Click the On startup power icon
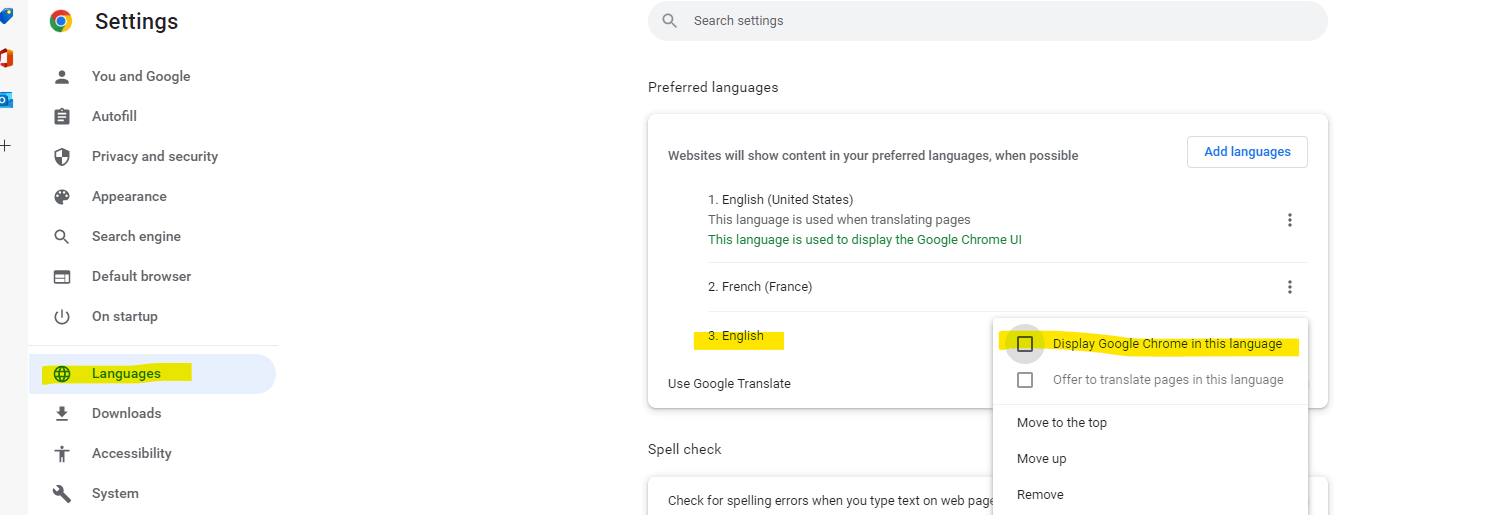1490x515 pixels. [62, 317]
